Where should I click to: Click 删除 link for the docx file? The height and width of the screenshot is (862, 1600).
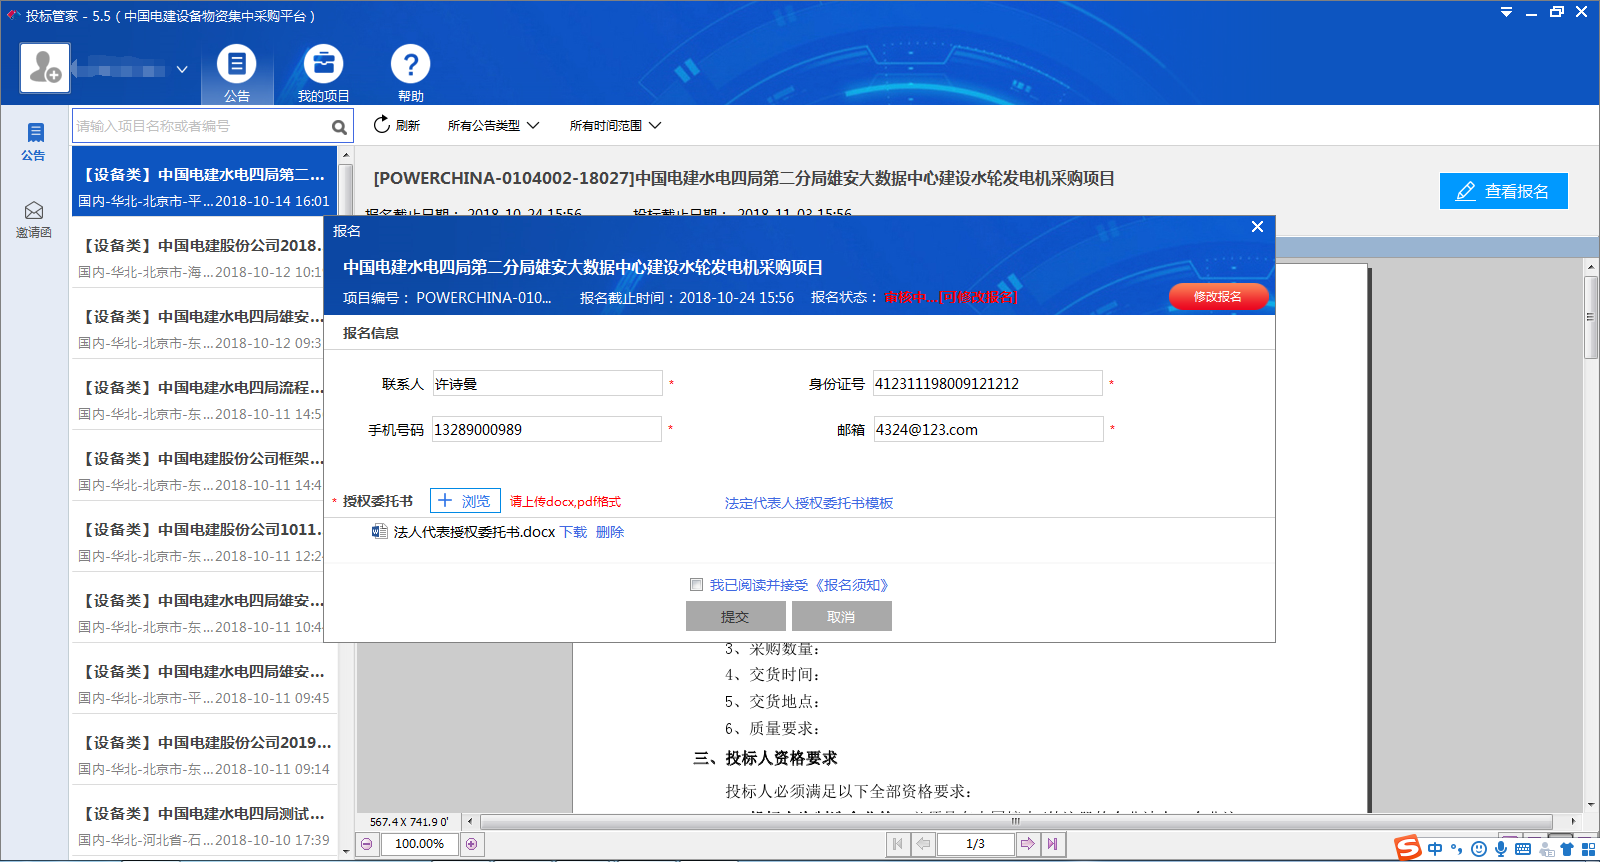pos(610,532)
